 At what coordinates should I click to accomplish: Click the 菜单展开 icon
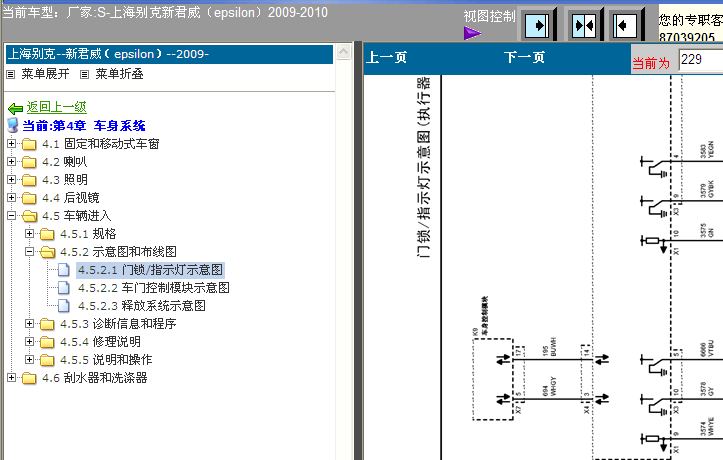pos(11,74)
